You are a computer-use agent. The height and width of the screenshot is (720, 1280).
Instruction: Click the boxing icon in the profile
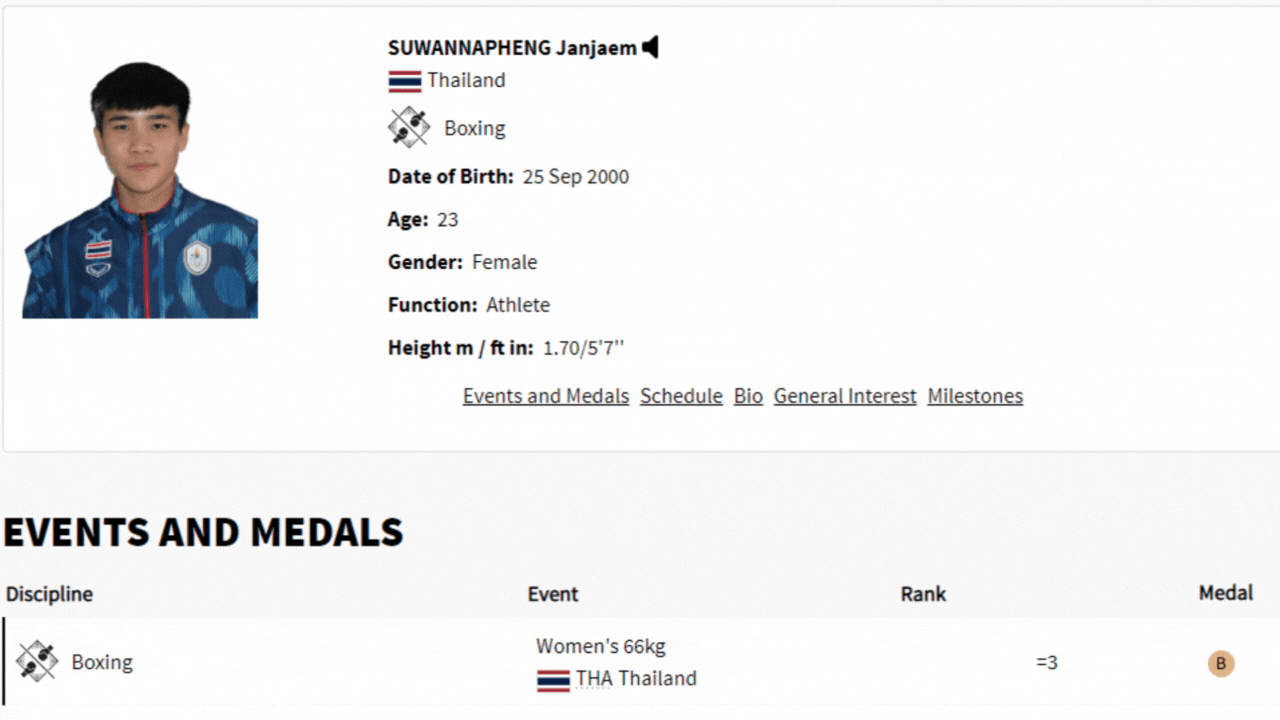(408, 128)
